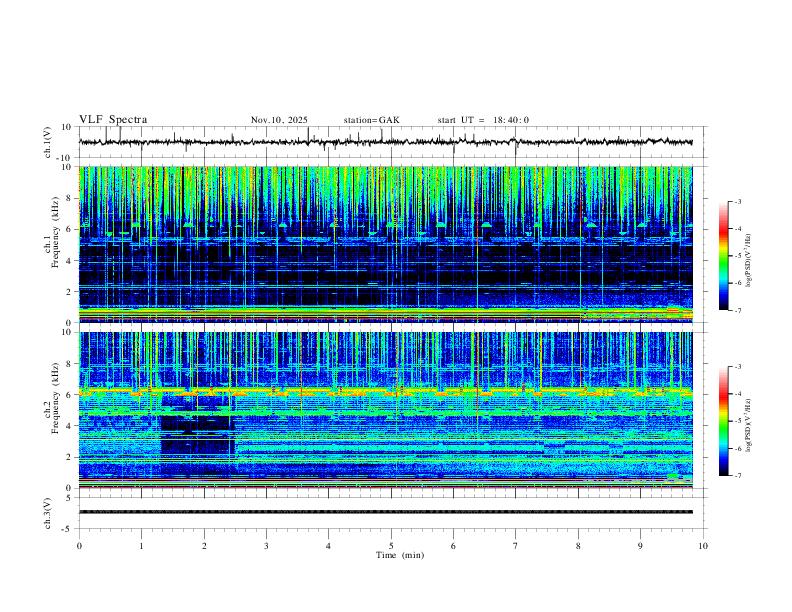Screen dimensions: 792x612
Task: Click time axis tick label '0'
Action: (x=79, y=546)
